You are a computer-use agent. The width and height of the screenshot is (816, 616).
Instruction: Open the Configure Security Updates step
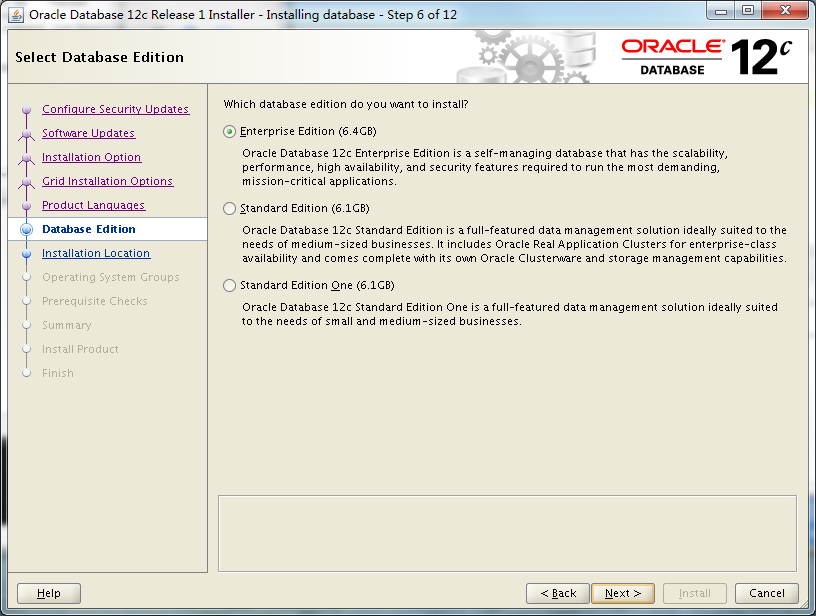click(115, 109)
